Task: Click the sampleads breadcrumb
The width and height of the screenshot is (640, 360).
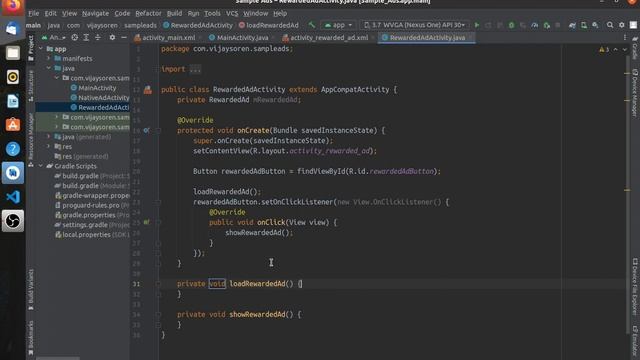Action: [140, 25]
